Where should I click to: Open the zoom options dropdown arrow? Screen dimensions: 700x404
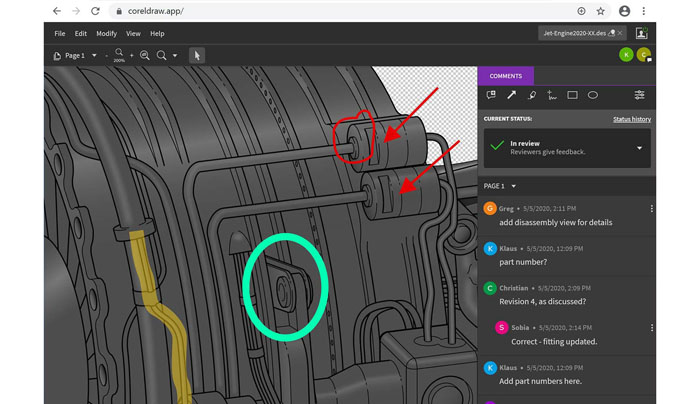[175, 56]
